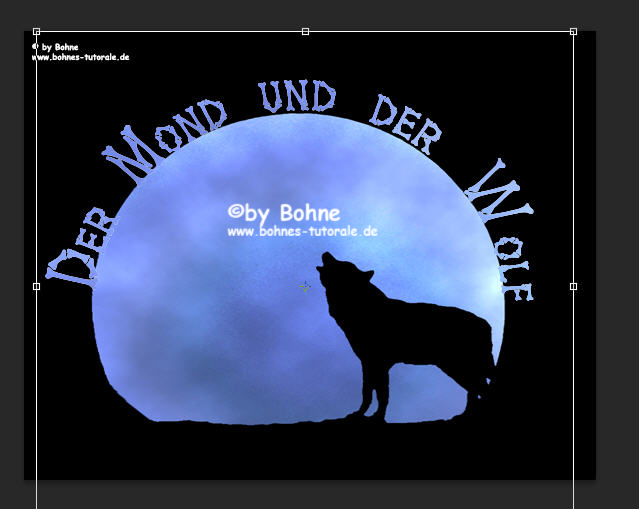Click the small www.bohnes-tutorale.de corner text
The width and height of the screenshot is (639, 509).
(80, 57)
